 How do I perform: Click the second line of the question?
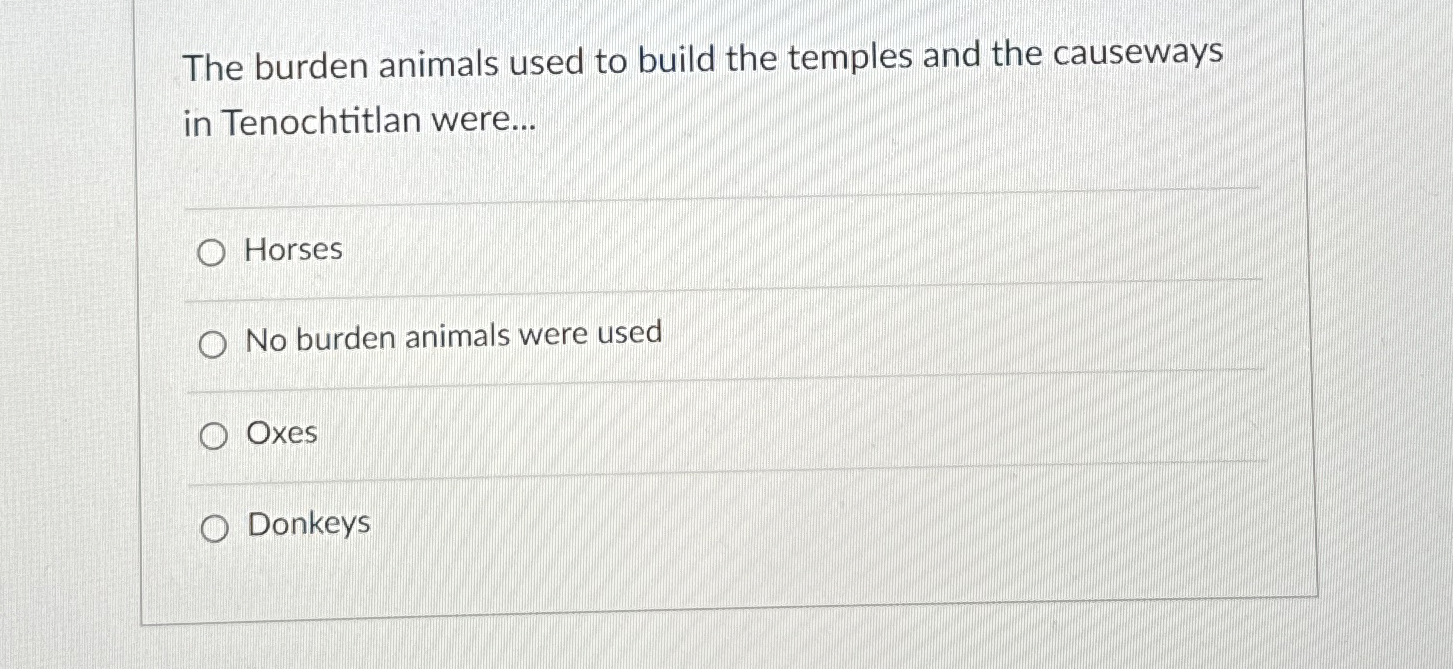360,122
